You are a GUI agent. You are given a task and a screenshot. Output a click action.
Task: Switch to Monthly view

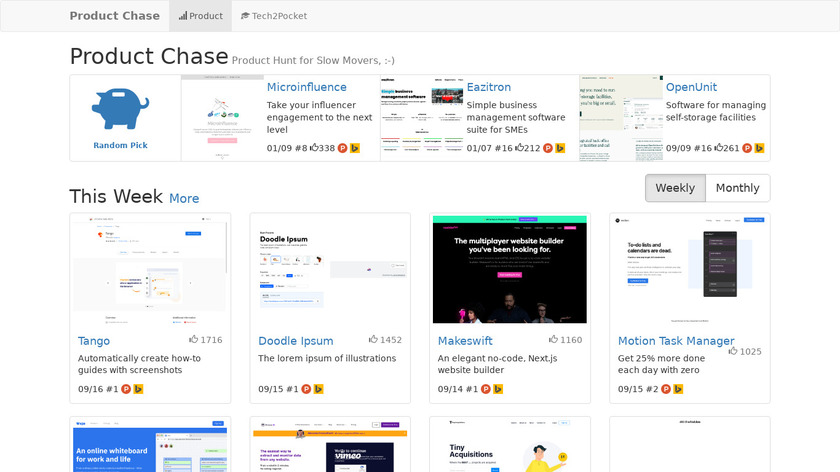[x=737, y=188]
